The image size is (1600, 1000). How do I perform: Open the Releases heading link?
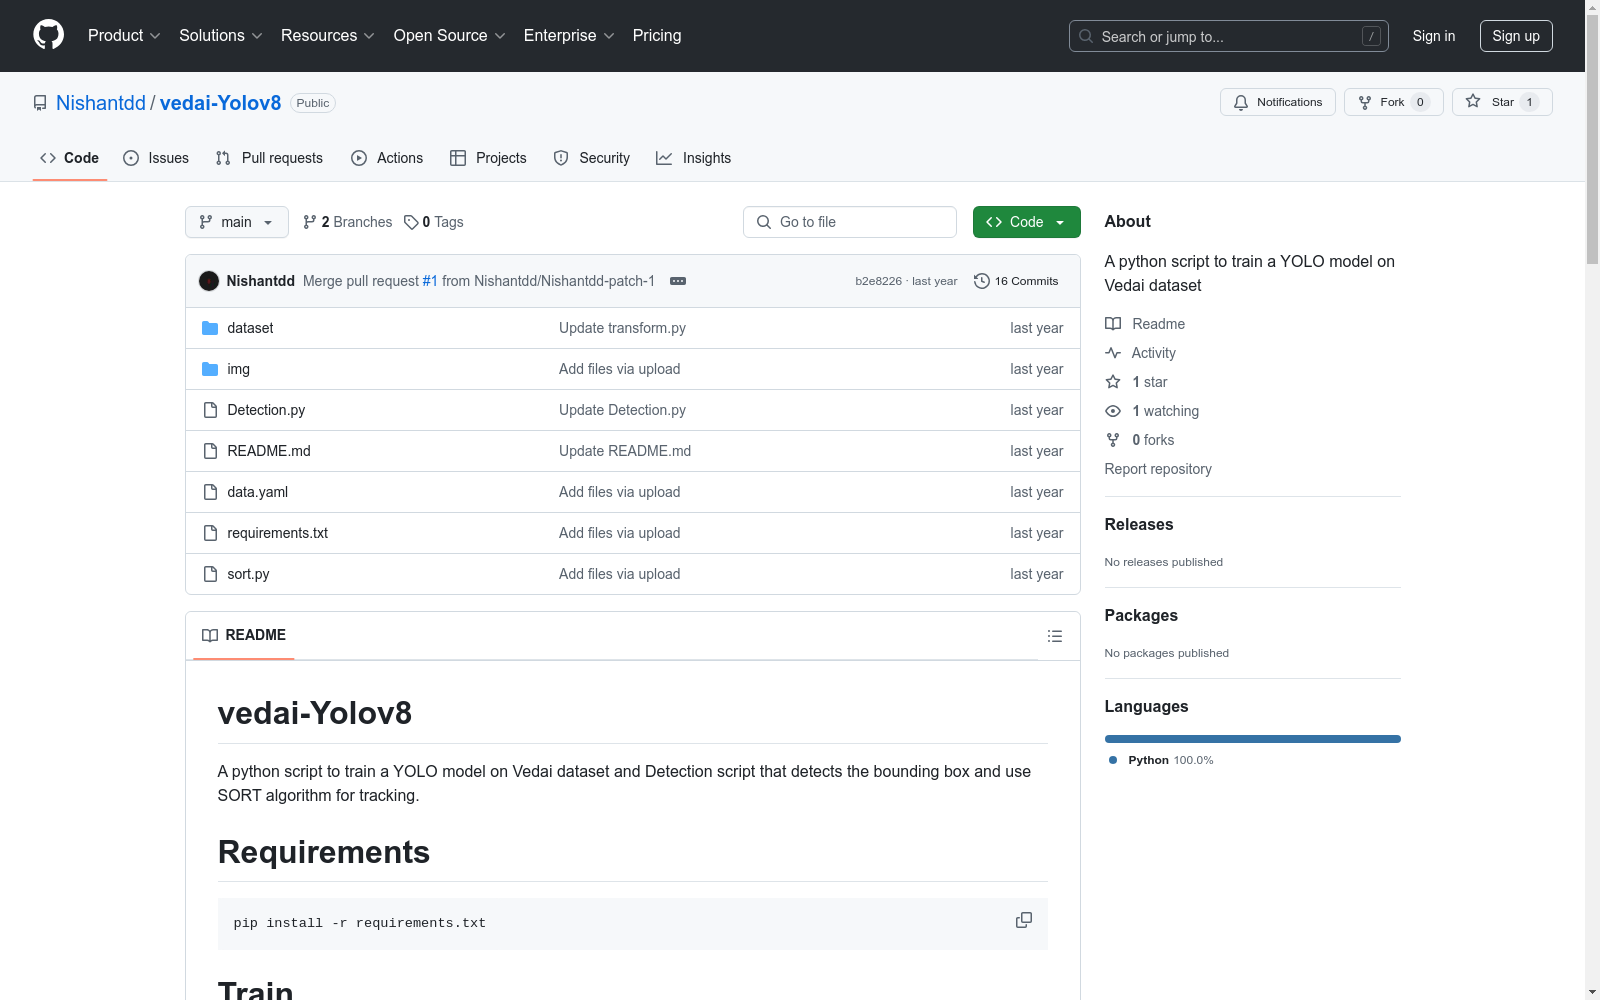pyautogui.click(x=1139, y=524)
